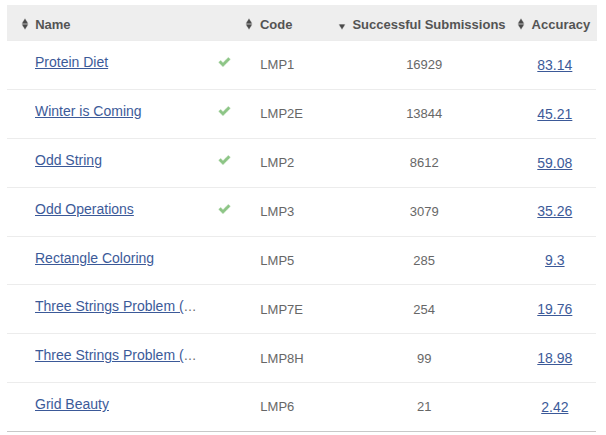
Task: Click the green checkmark beside Protein Diet
Action: pos(224,62)
